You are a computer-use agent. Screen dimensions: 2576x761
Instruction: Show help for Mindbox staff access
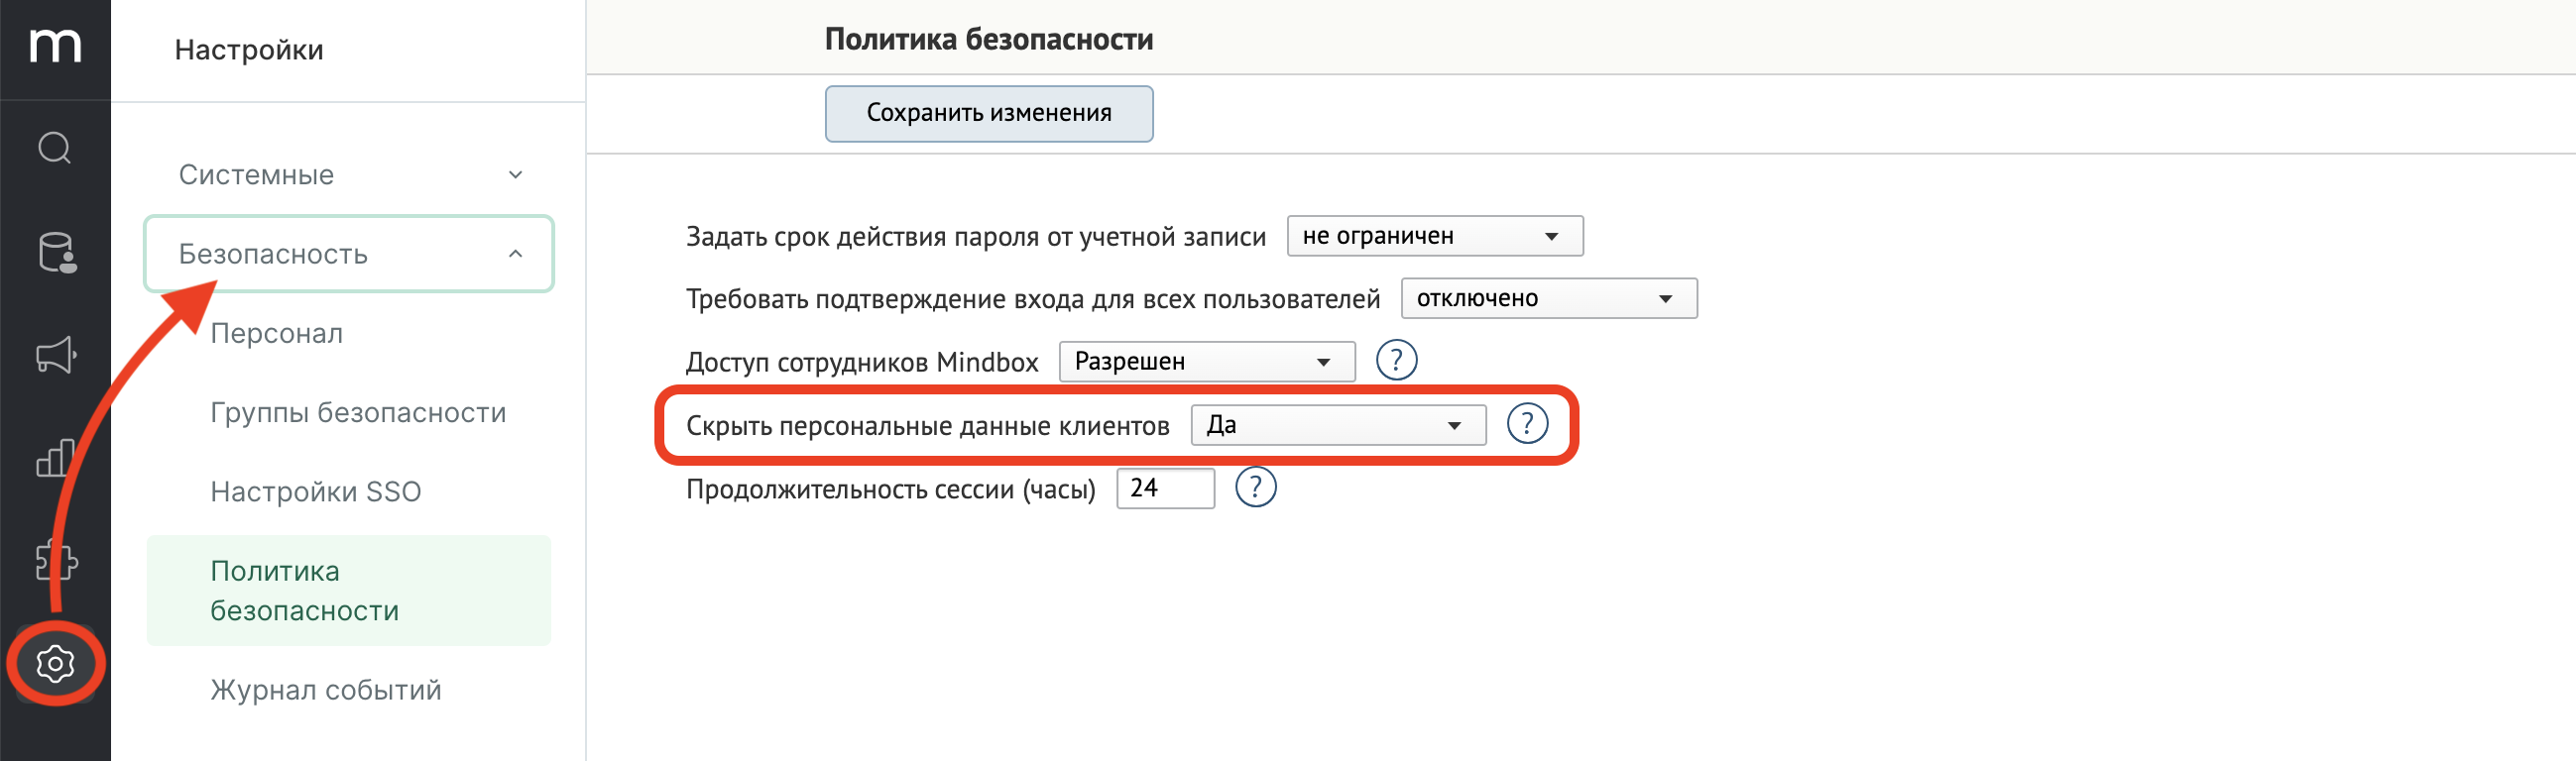(x=1396, y=360)
